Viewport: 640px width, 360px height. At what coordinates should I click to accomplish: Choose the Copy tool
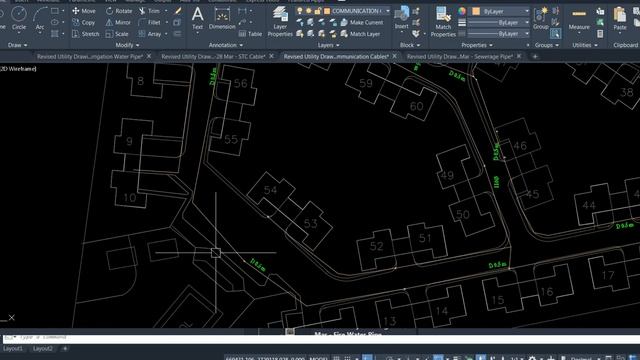point(83,22)
